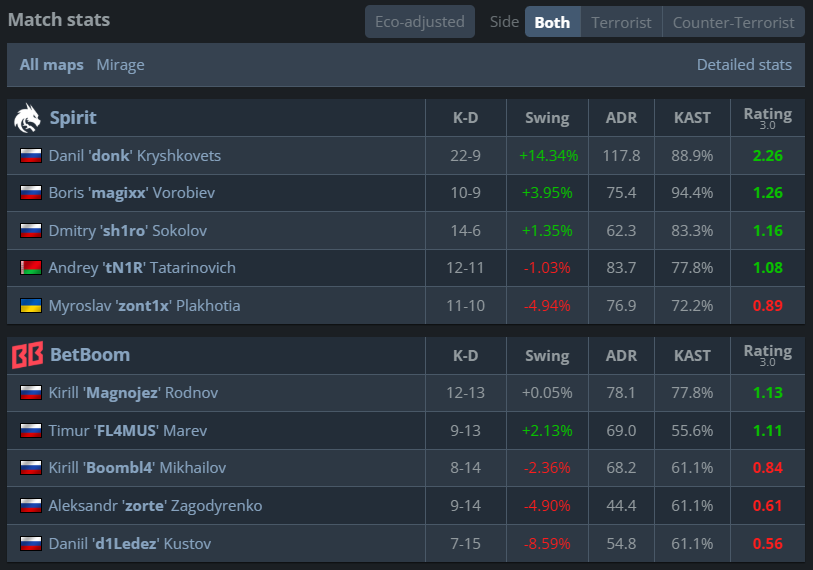Open the Spirit team name link
813x570 pixels.
(73, 118)
